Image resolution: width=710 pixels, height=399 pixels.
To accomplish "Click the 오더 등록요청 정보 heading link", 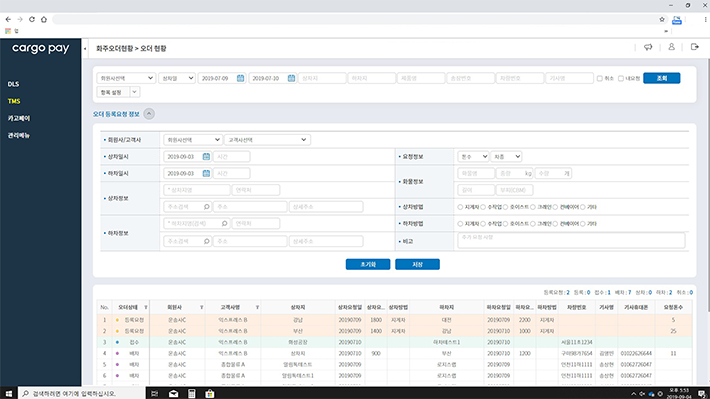I will [116, 114].
